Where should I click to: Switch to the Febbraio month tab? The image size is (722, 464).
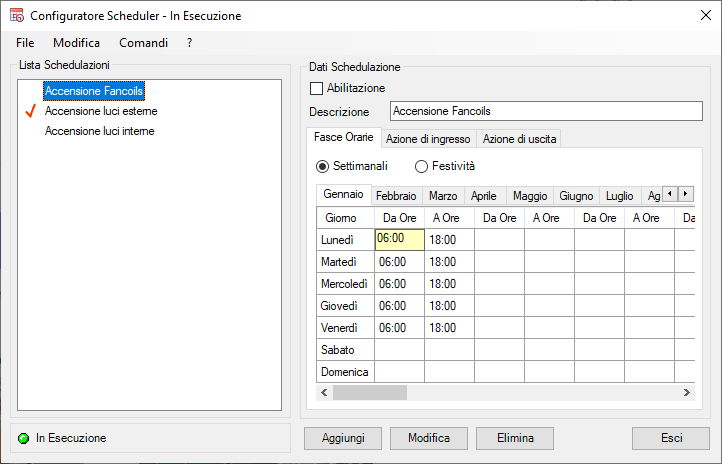coord(396,196)
